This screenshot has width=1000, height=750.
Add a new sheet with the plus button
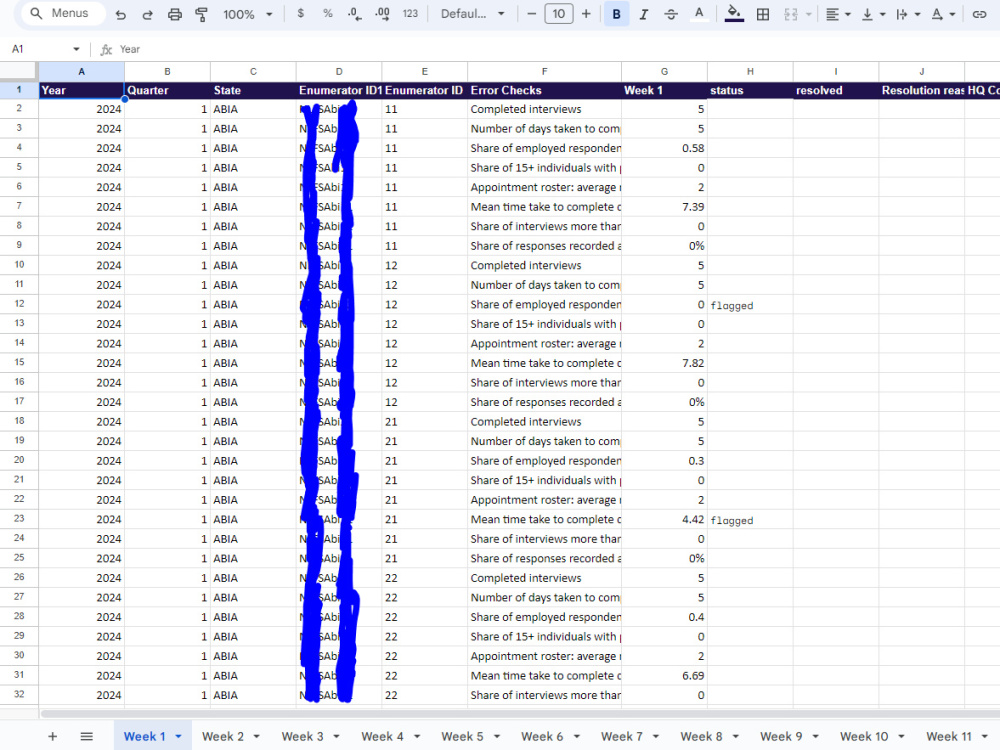(52, 735)
